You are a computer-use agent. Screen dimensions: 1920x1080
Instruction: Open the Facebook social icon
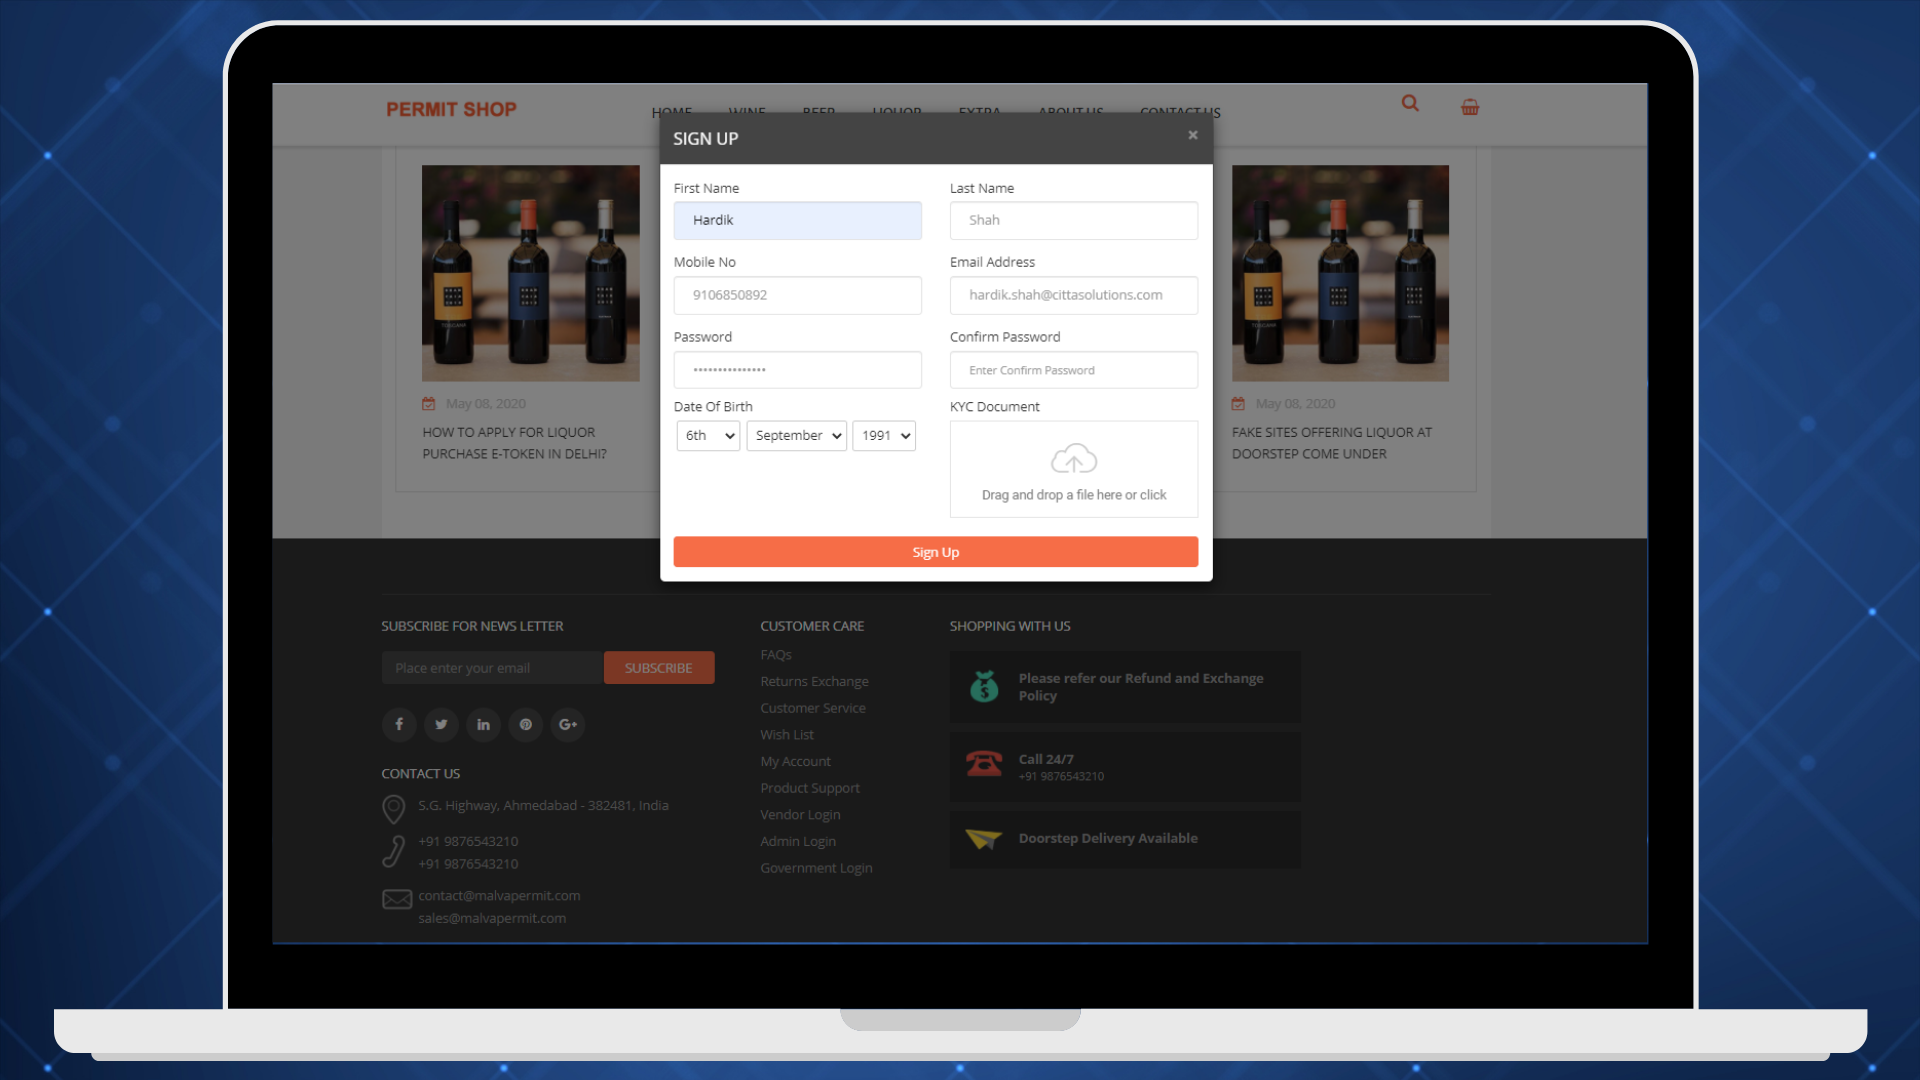point(399,724)
